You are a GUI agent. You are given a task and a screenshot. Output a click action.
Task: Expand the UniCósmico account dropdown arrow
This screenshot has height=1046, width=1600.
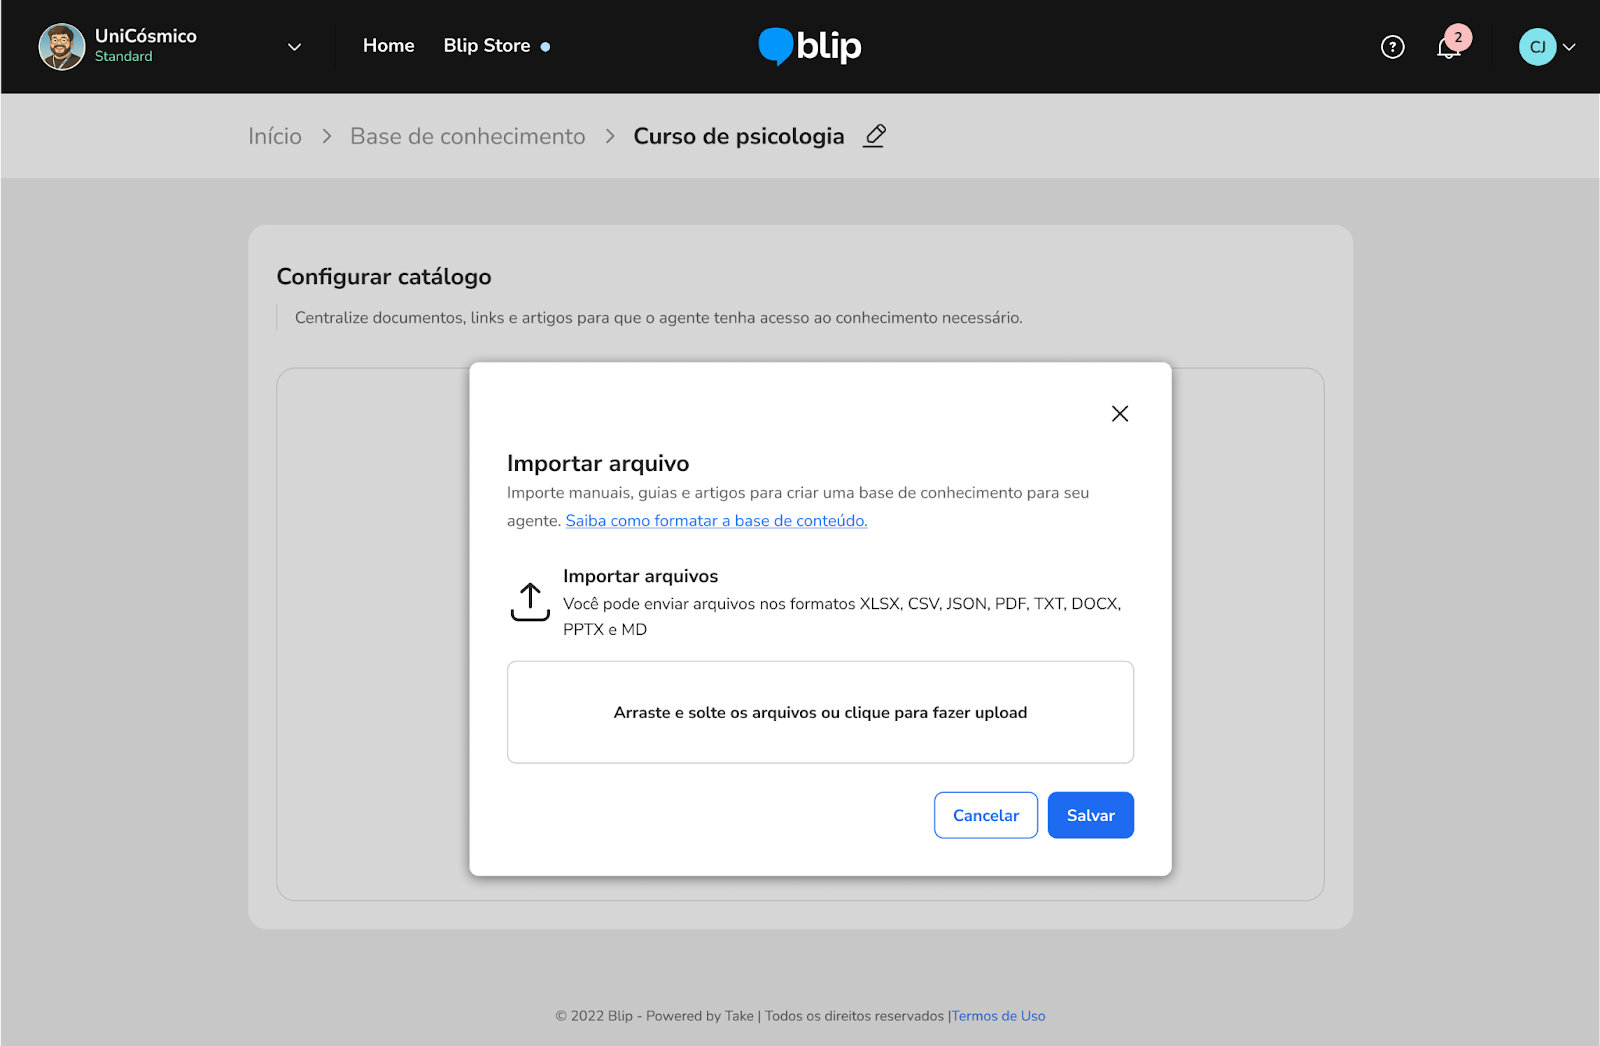[294, 47]
